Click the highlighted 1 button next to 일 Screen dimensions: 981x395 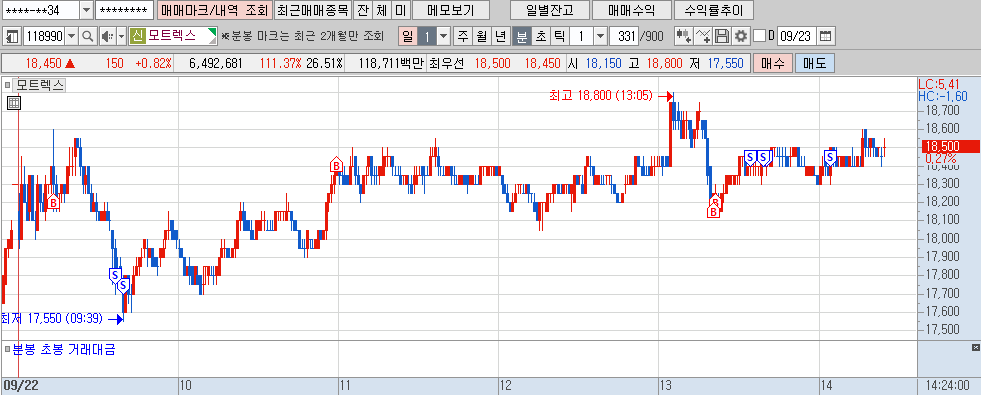427,36
